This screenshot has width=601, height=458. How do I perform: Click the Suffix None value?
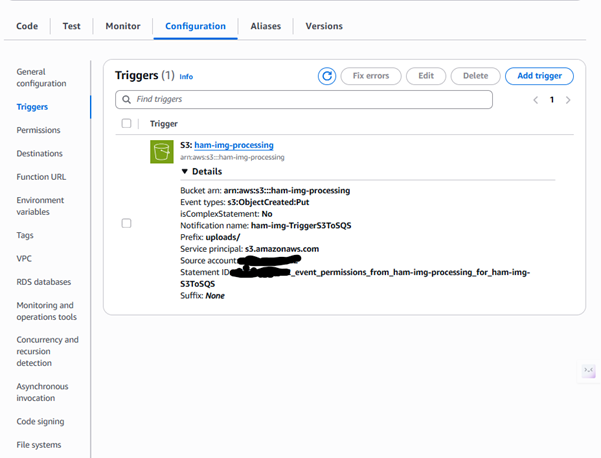tap(215, 296)
